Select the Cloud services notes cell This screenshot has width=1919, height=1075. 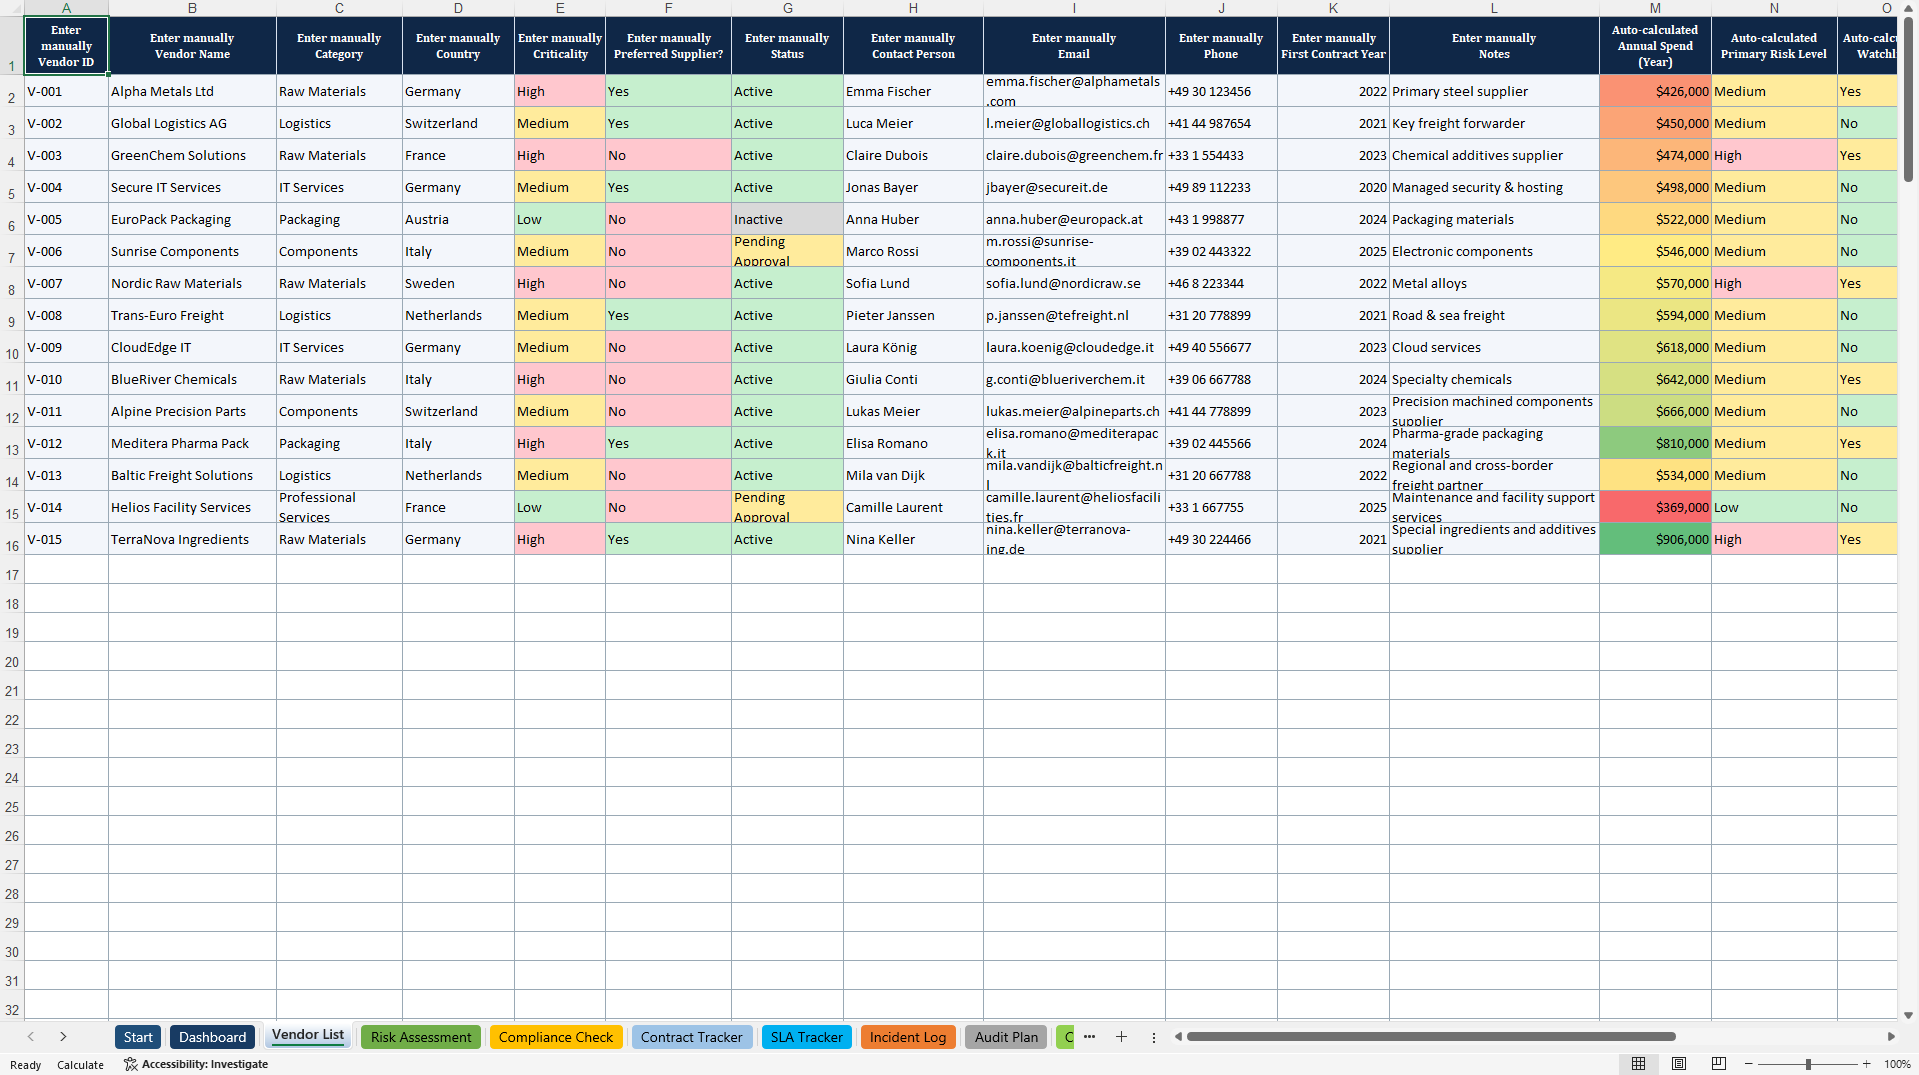pyautogui.click(x=1494, y=347)
